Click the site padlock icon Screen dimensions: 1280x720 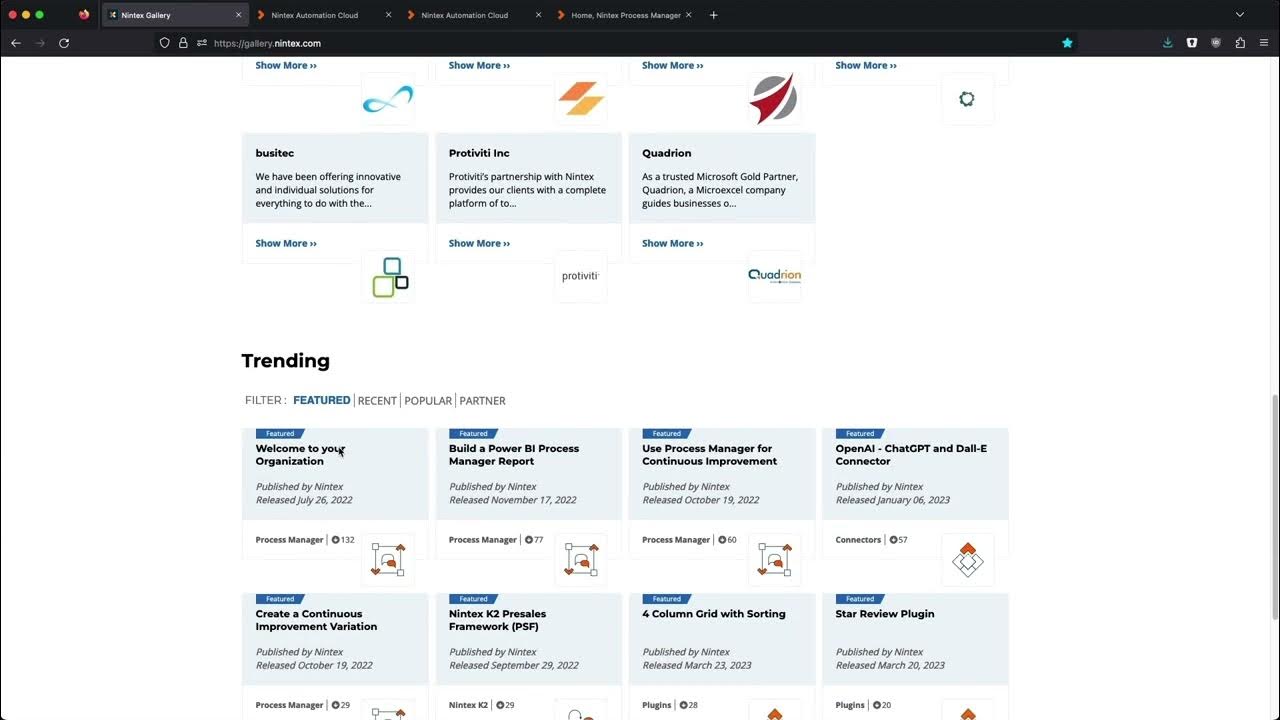pyautogui.click(x=183, y=43)
